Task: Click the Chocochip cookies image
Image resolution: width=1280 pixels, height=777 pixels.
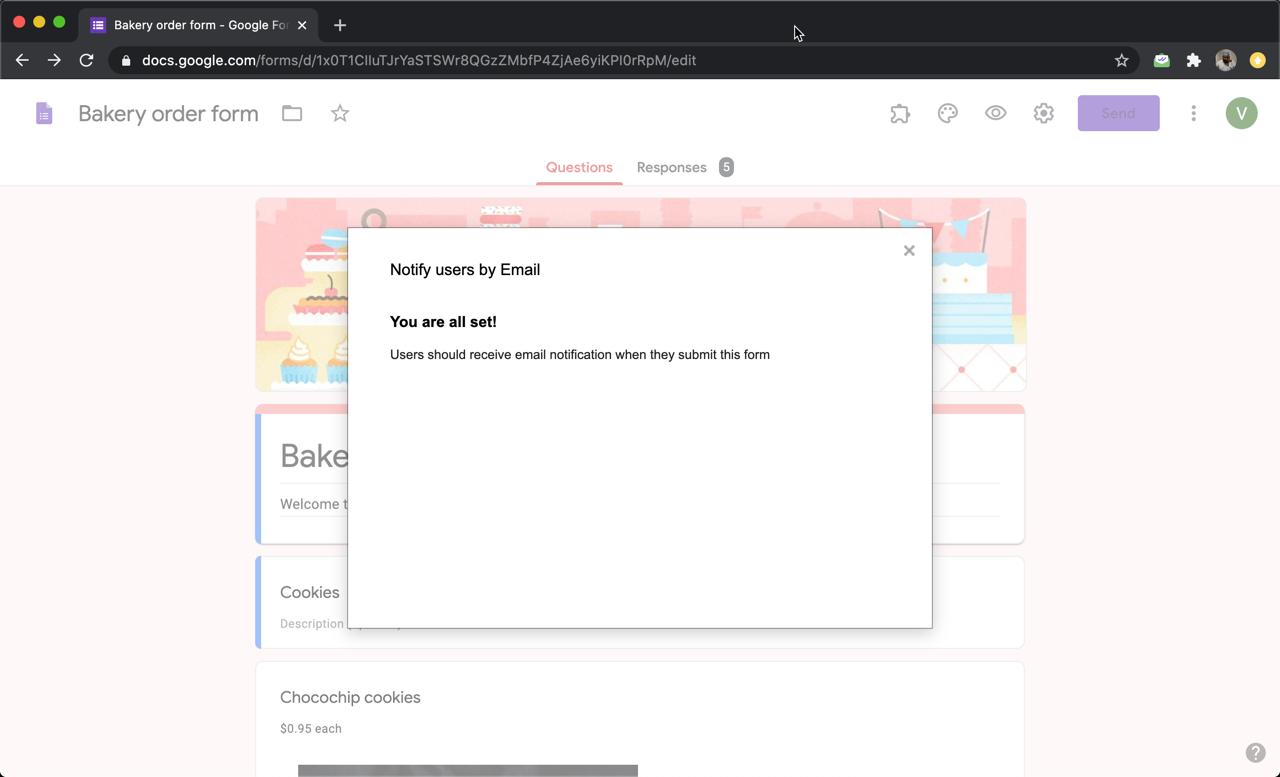Action: click(x=467, y=770)
